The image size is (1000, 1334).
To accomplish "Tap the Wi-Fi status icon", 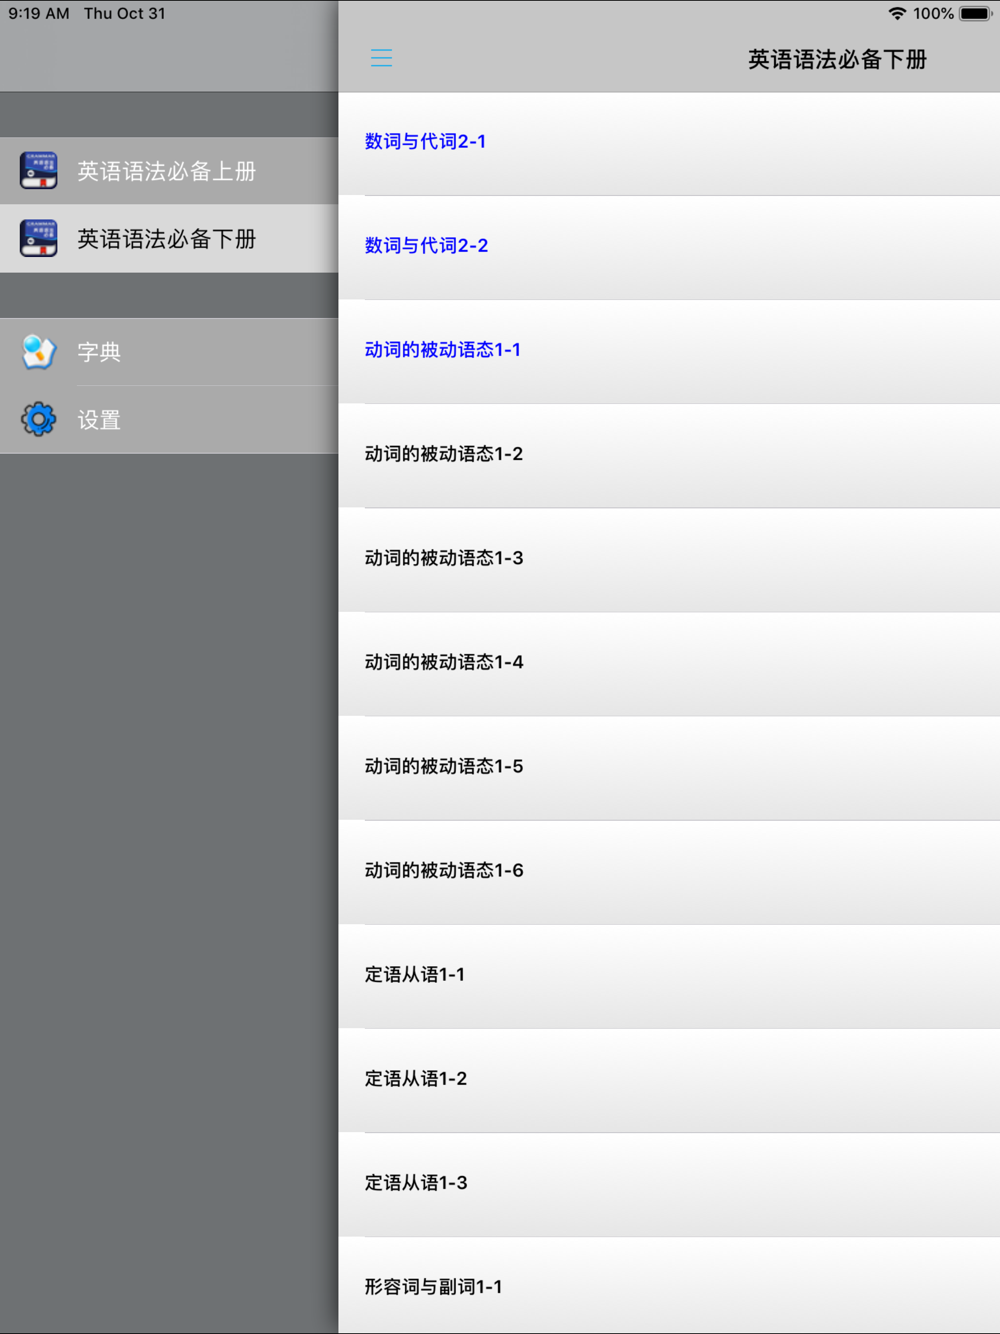I will pyautogui.click(x=897, y=14).
